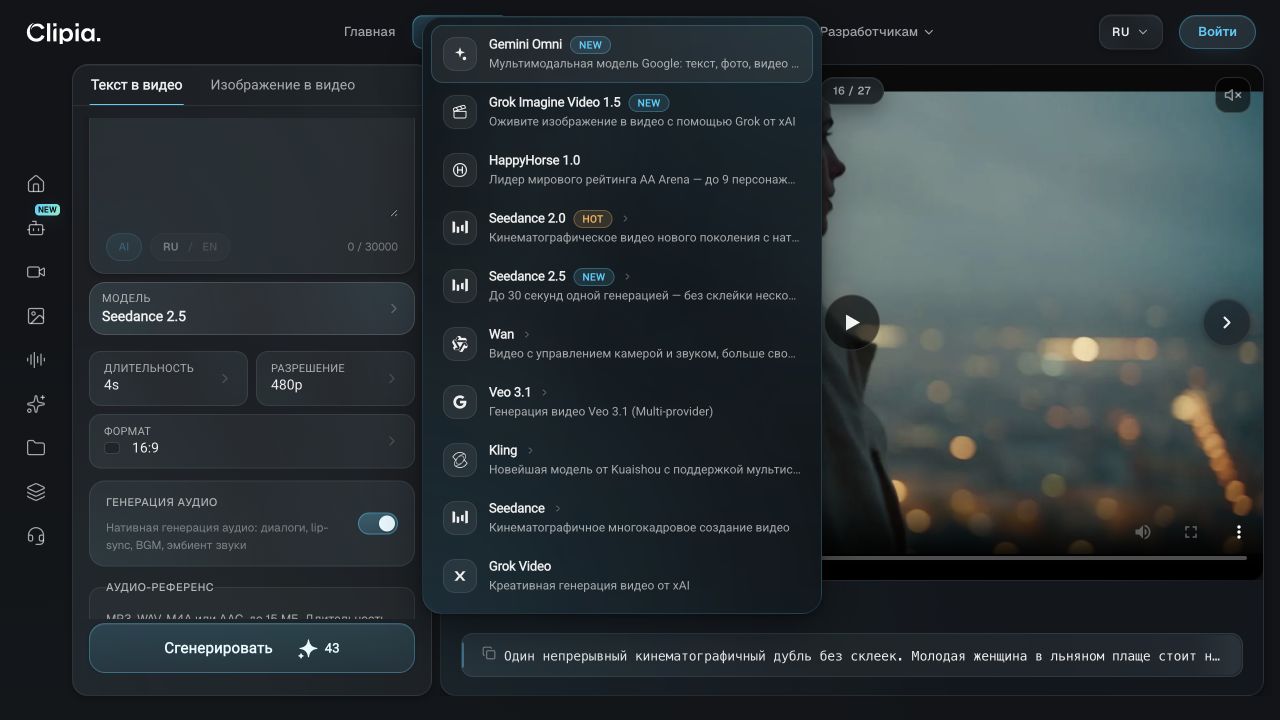Expand the Seedance 2.5 submenu chevron
The height and width of the screenshot is (720, 1280).
(x=628, y=276)
